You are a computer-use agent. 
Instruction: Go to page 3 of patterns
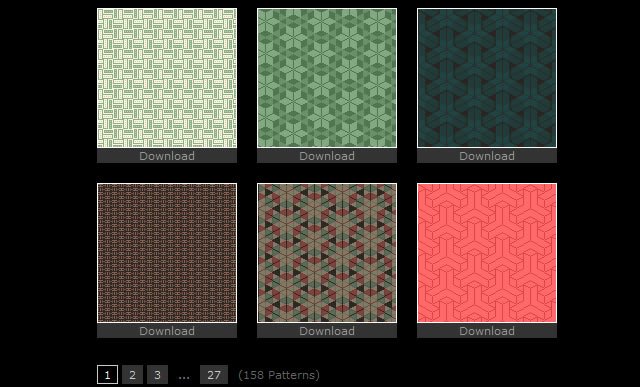tap(157, 375)
